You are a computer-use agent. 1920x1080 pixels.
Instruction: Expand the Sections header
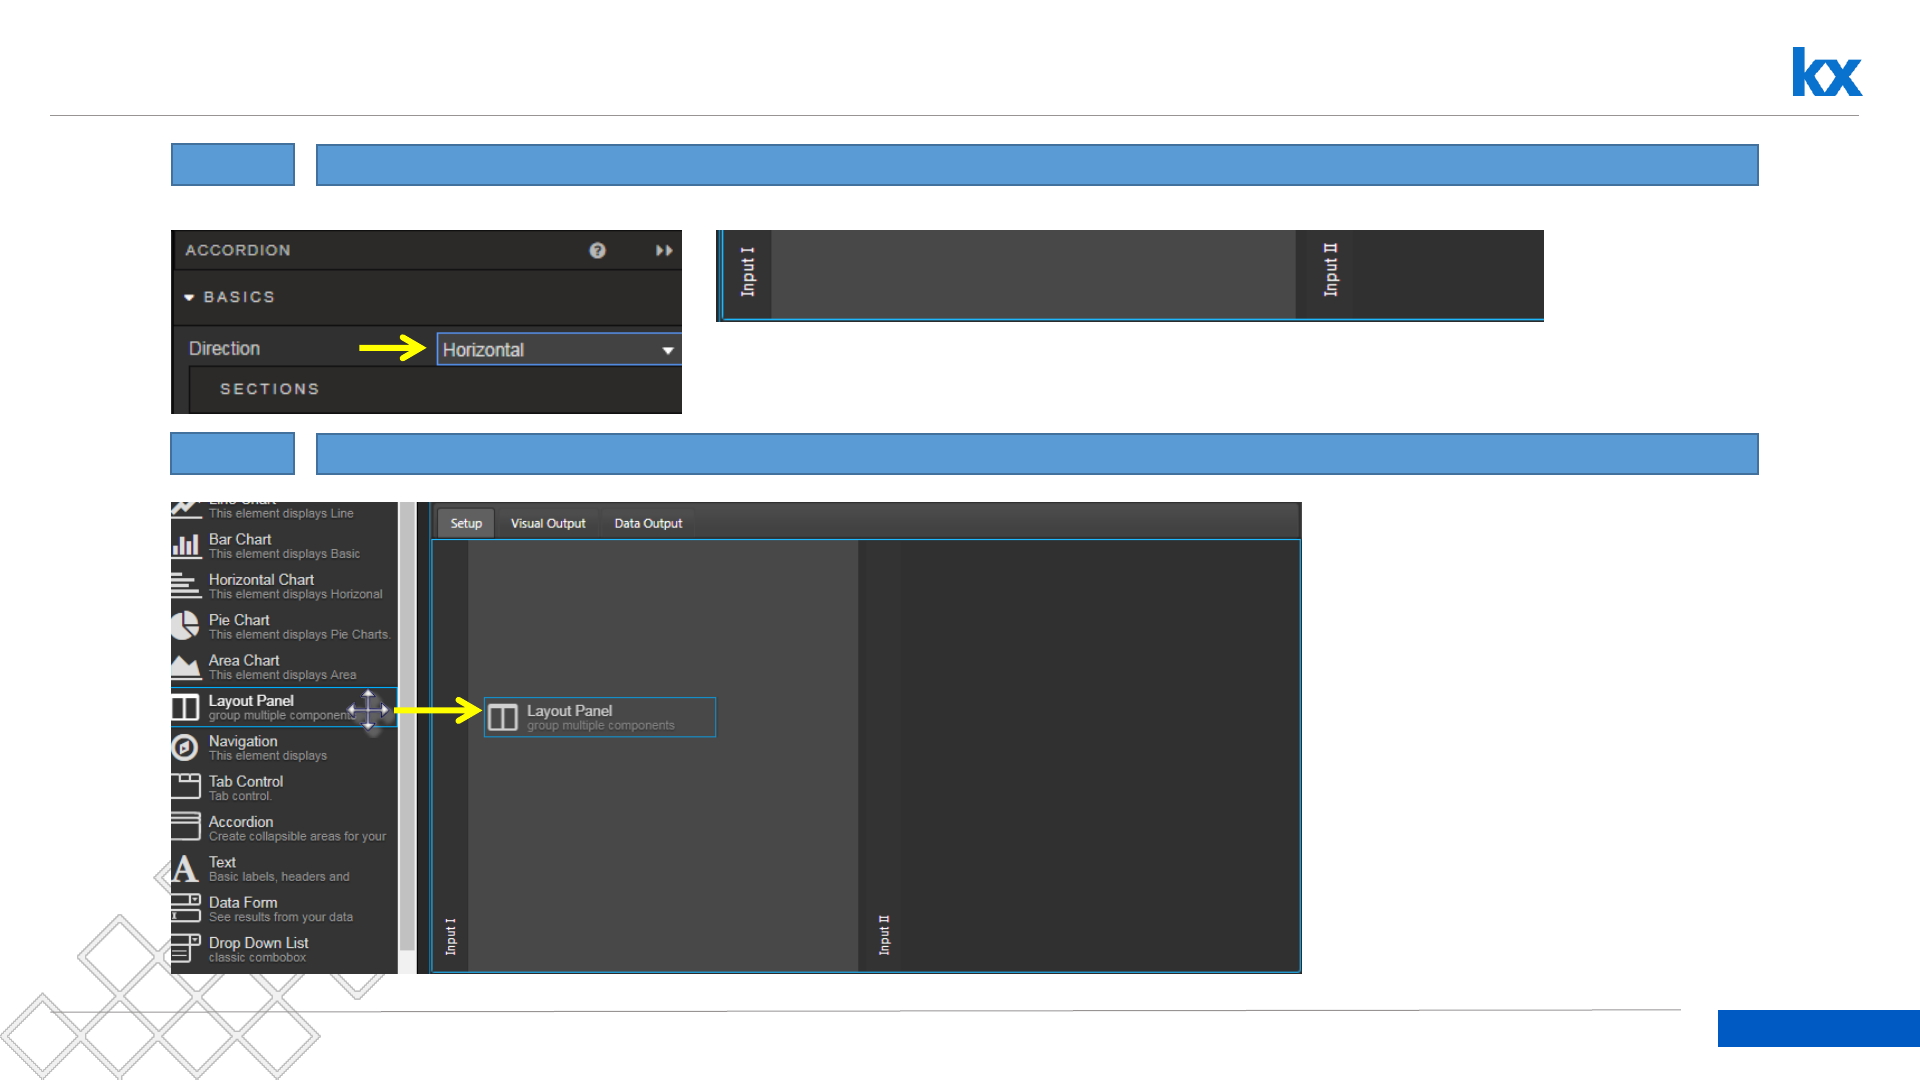click(270, 389)
